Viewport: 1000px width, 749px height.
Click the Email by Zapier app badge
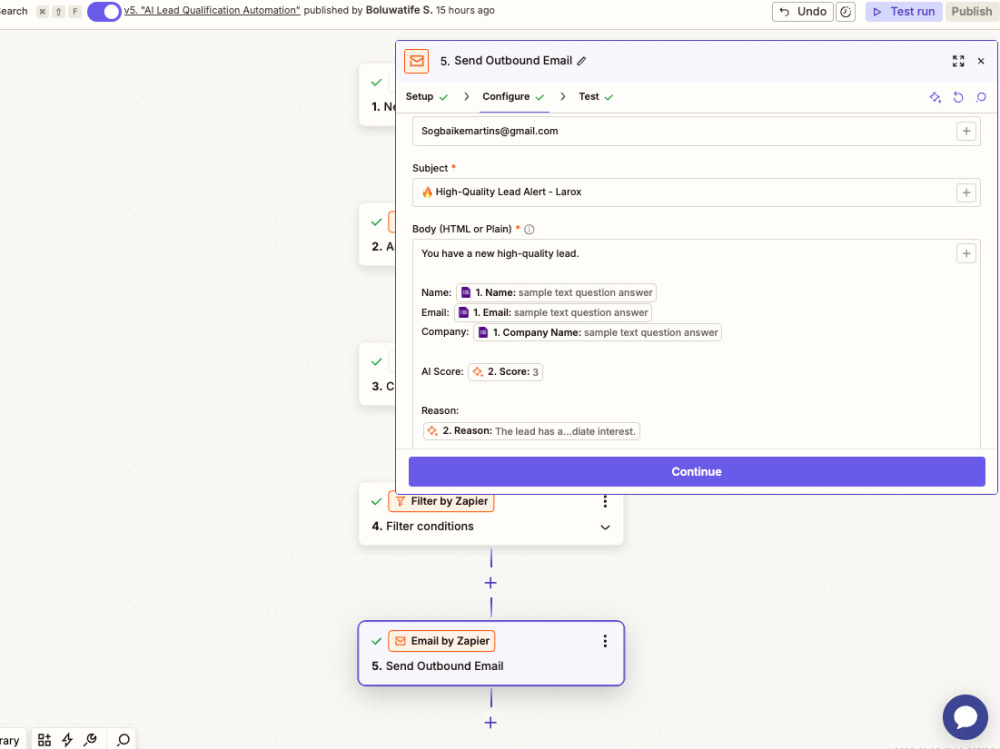(442, 641)
